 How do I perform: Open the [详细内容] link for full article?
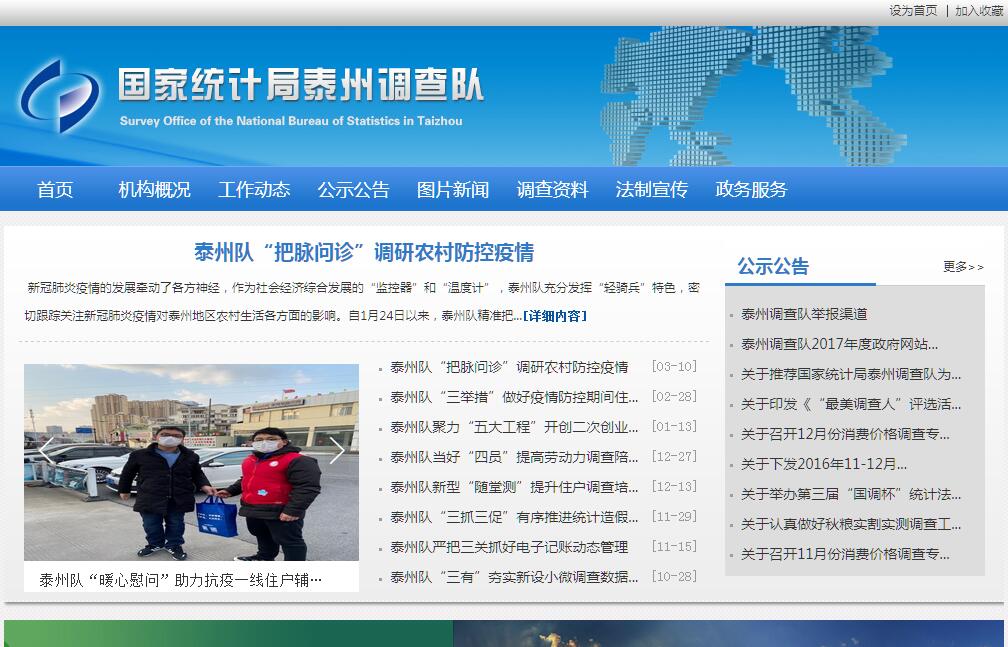555,316
